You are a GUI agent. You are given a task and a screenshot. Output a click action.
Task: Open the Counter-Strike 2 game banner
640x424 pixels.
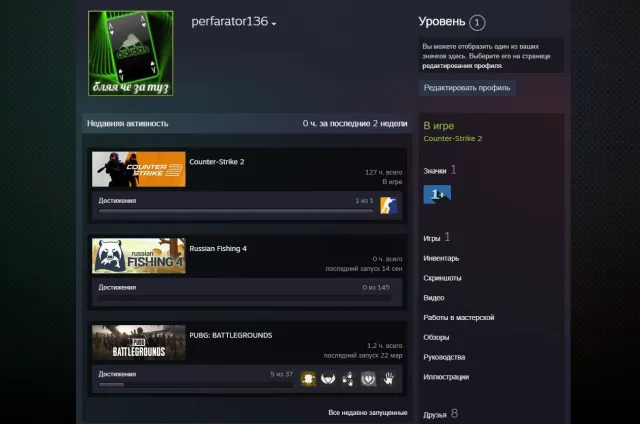point(139,169)
